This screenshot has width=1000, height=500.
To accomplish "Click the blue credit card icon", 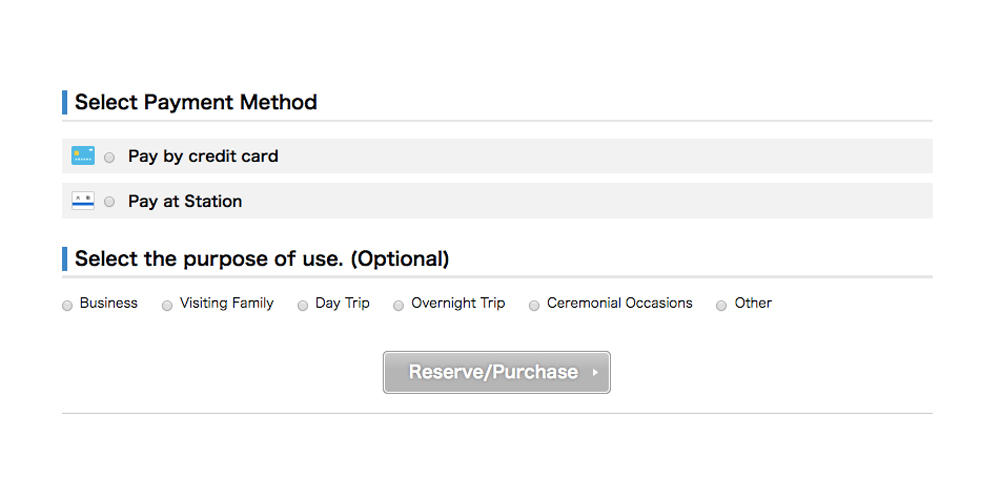I will tap(83, 156).
